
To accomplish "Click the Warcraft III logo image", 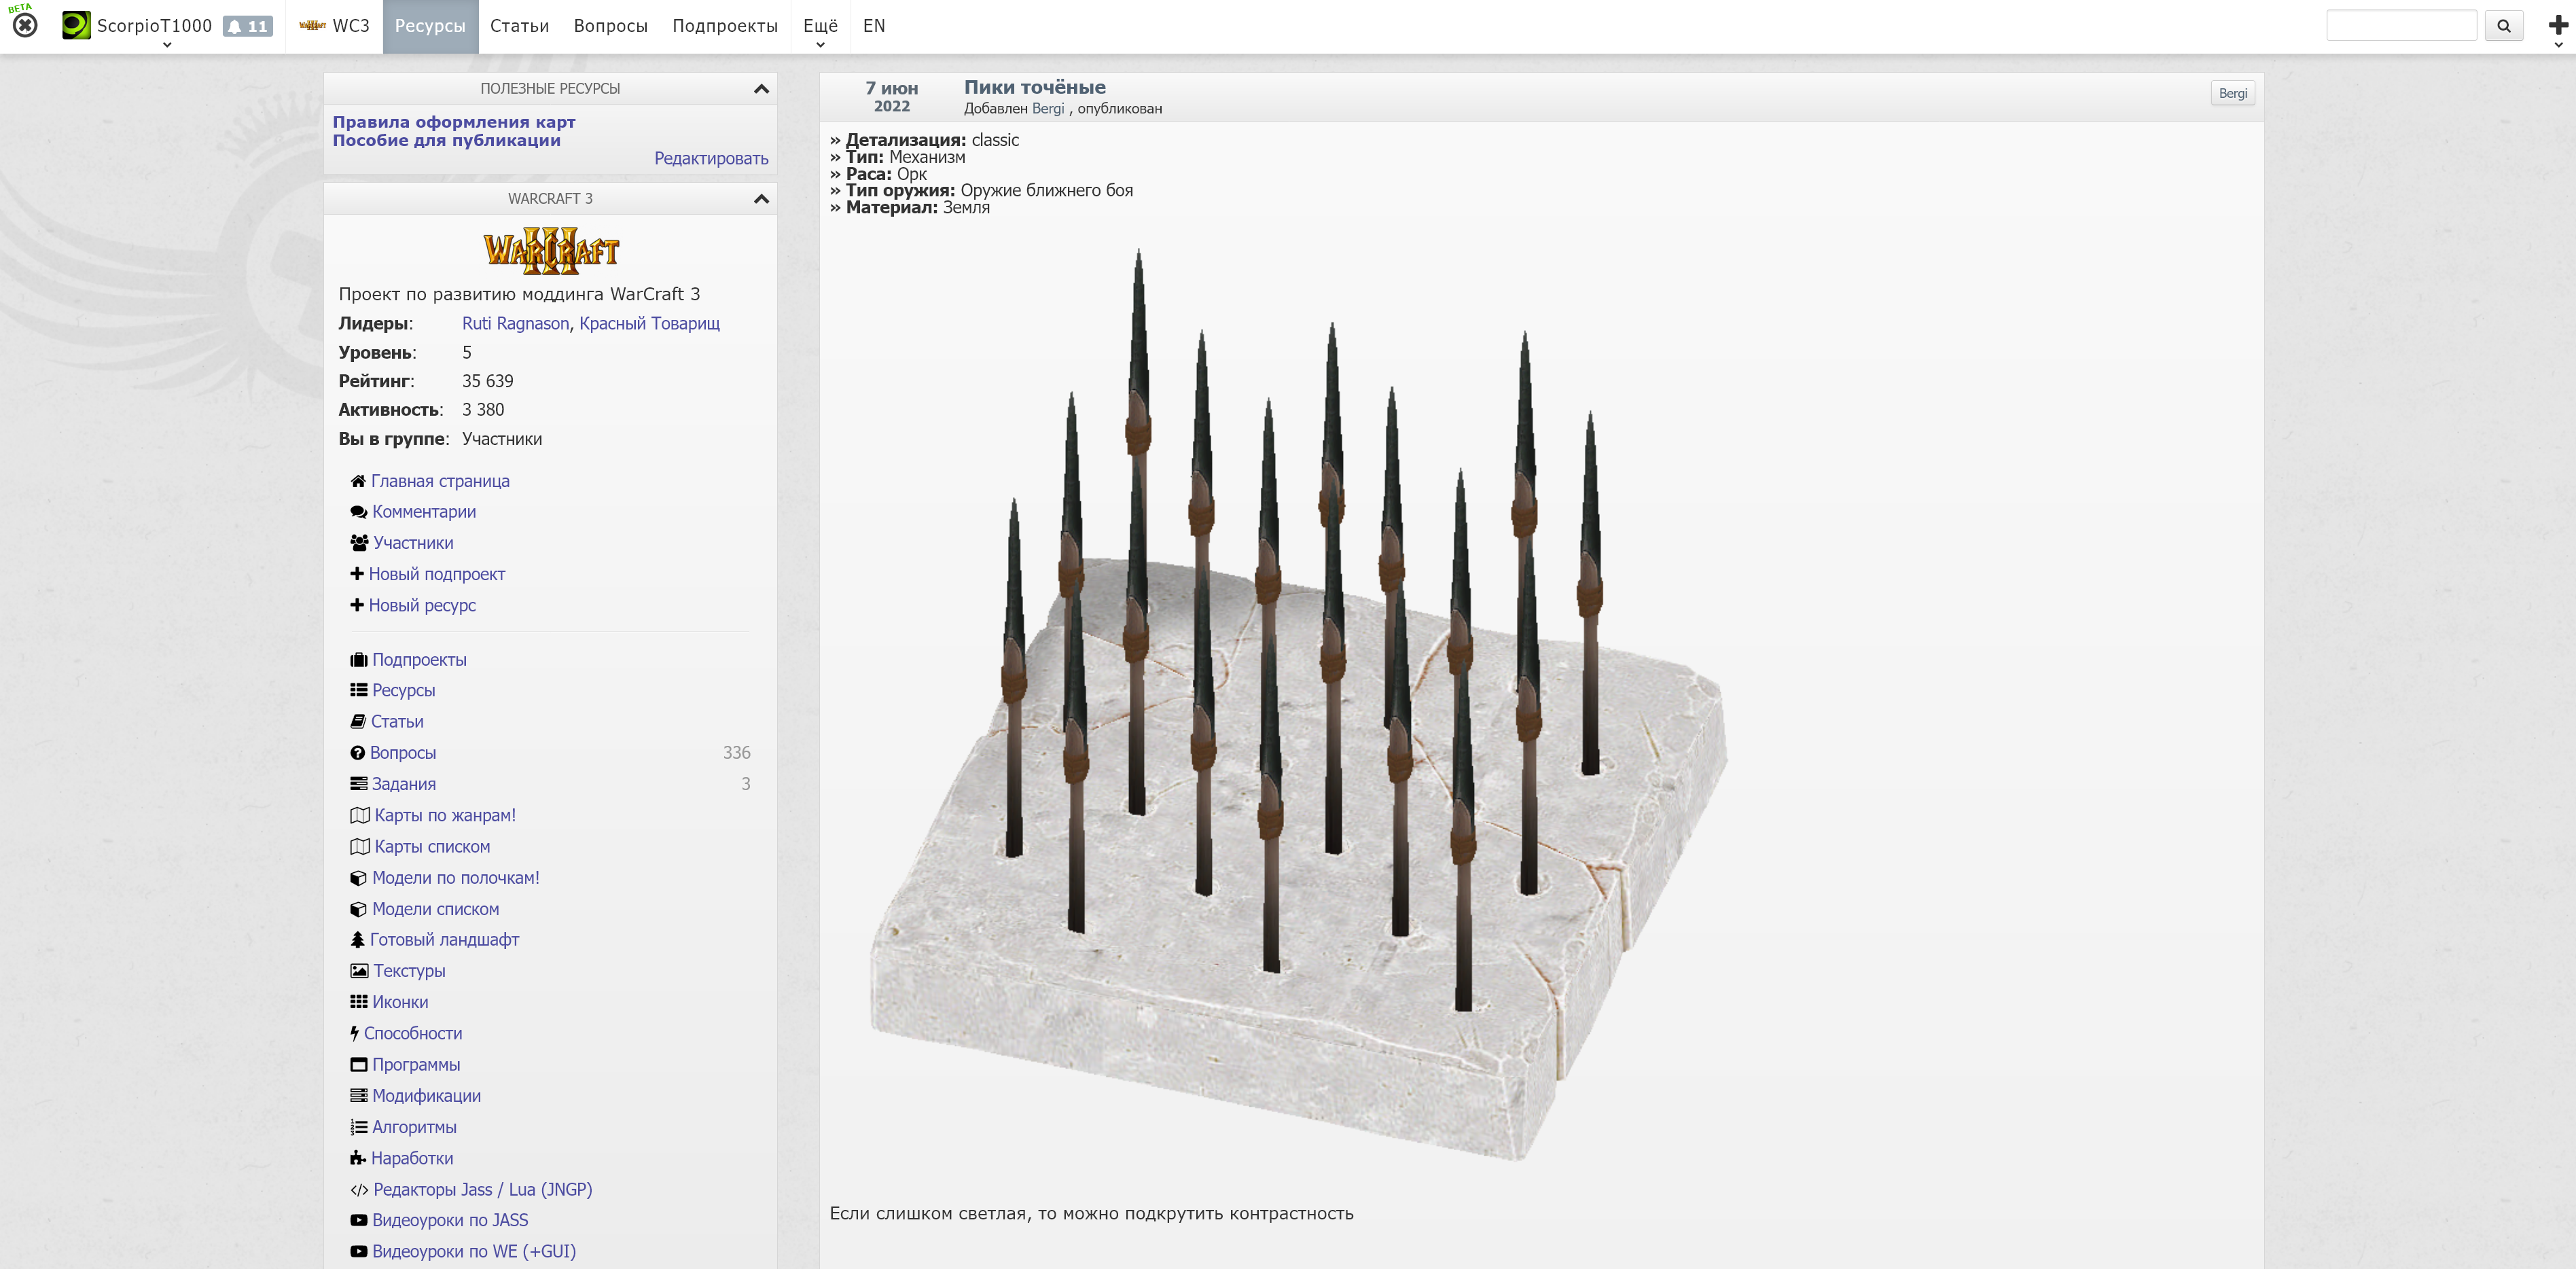I will [x=551, y=250].
